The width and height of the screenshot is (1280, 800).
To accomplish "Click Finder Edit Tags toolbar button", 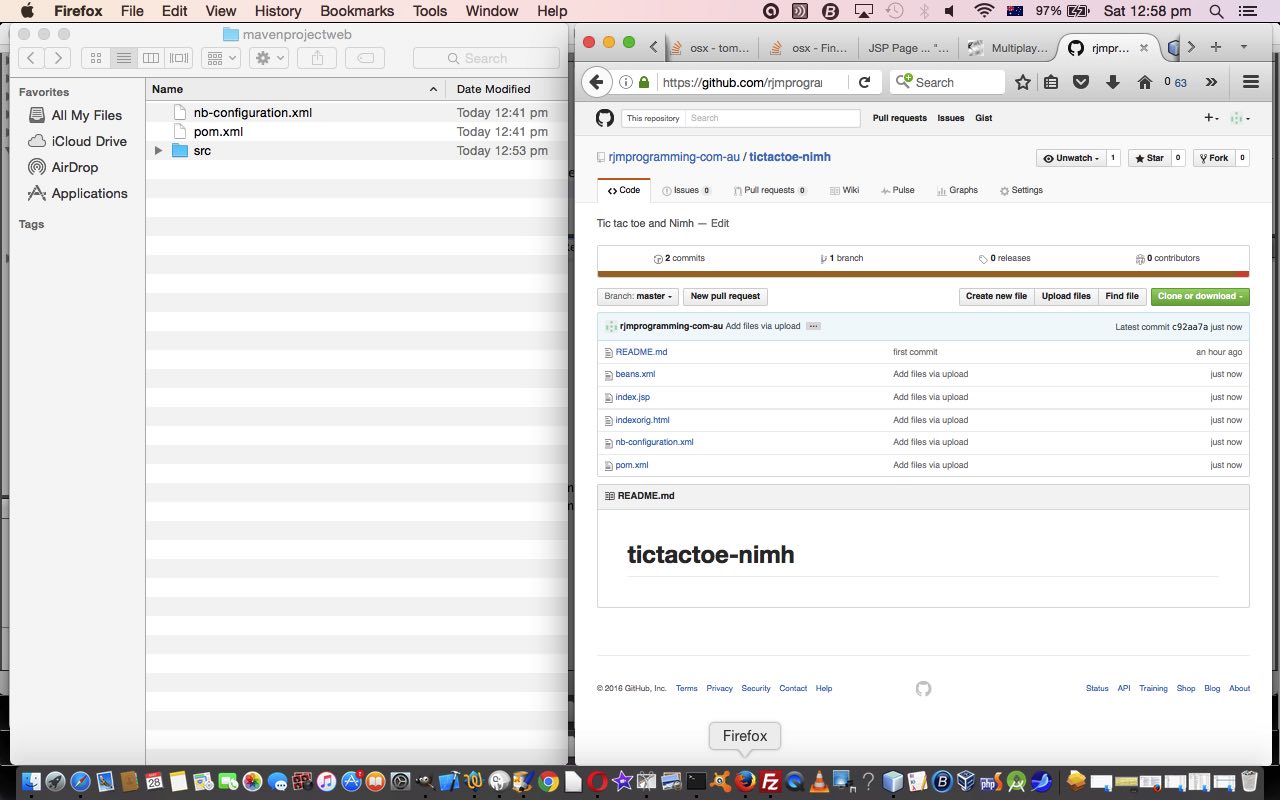I will (365, 58).
